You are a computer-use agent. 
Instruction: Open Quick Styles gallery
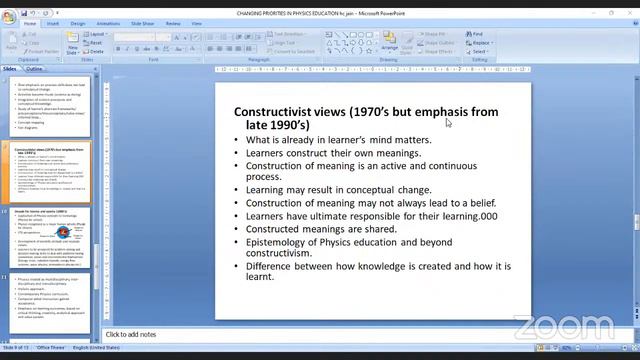pos(407,43)
